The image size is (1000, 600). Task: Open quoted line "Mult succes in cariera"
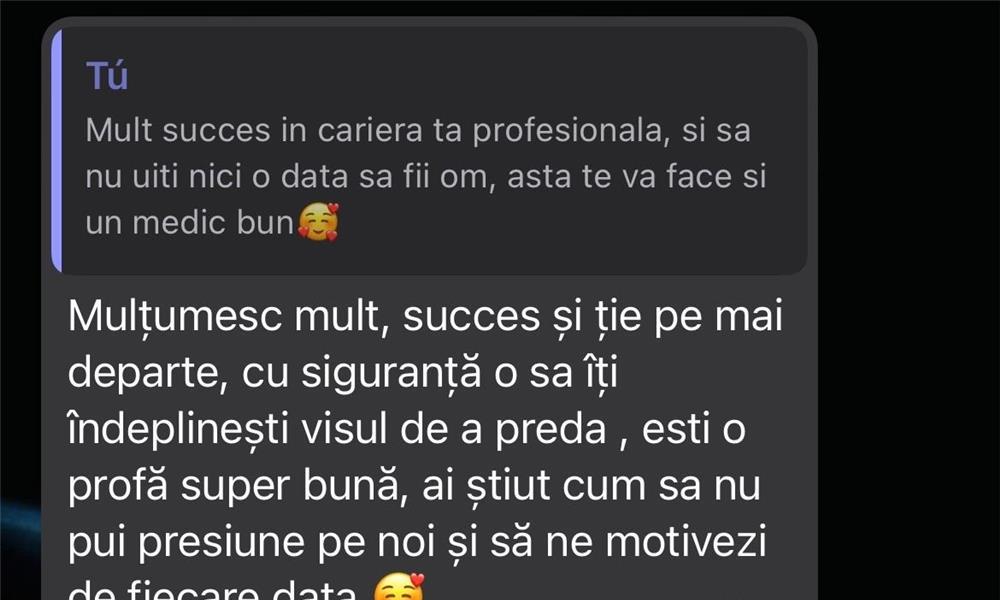(x=418, y=130)
